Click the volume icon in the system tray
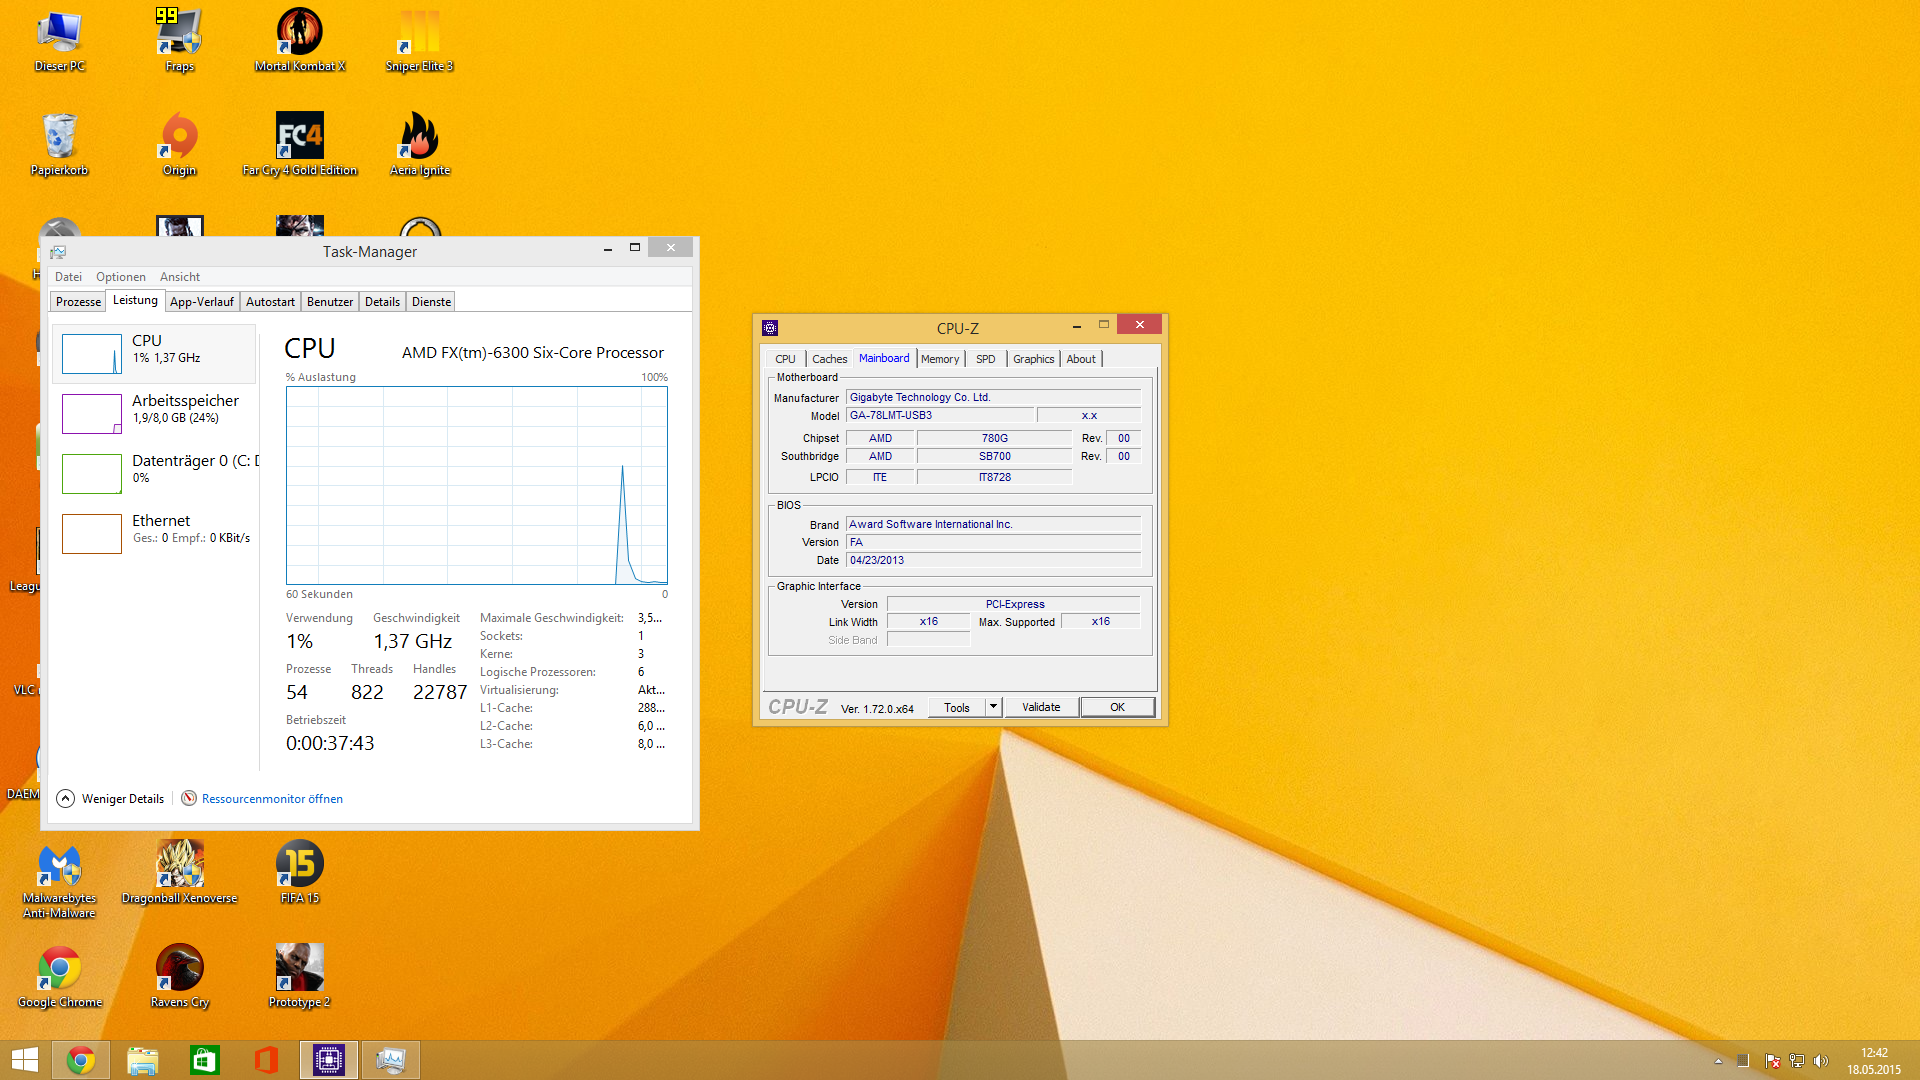The image size is (1920, 1080). coord(1821,1060)
